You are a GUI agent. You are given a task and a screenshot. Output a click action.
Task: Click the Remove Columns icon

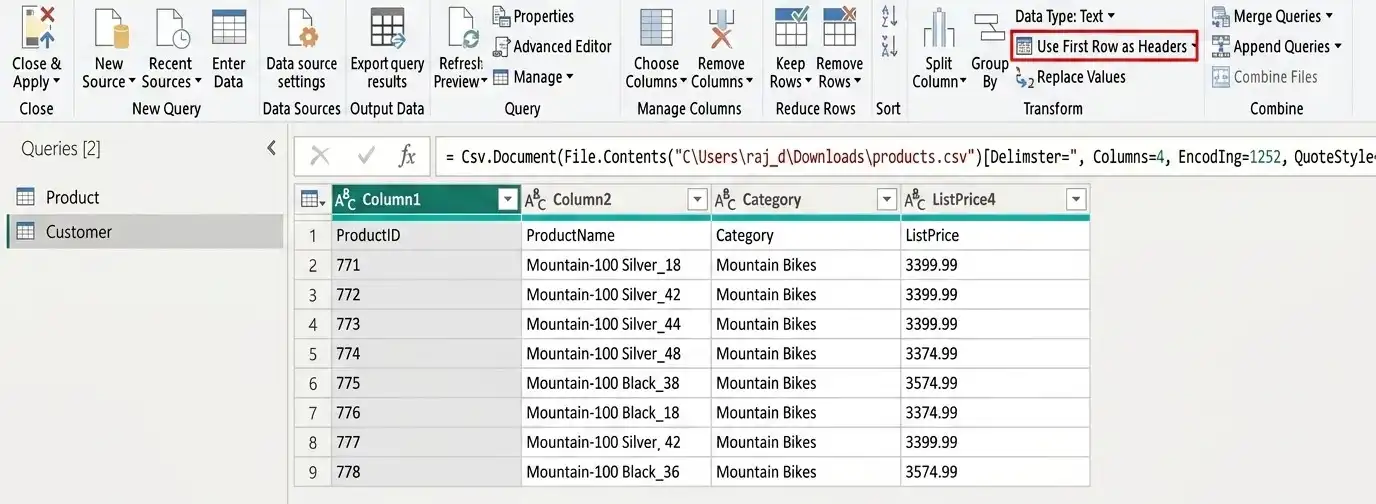(x=721, y=28)
